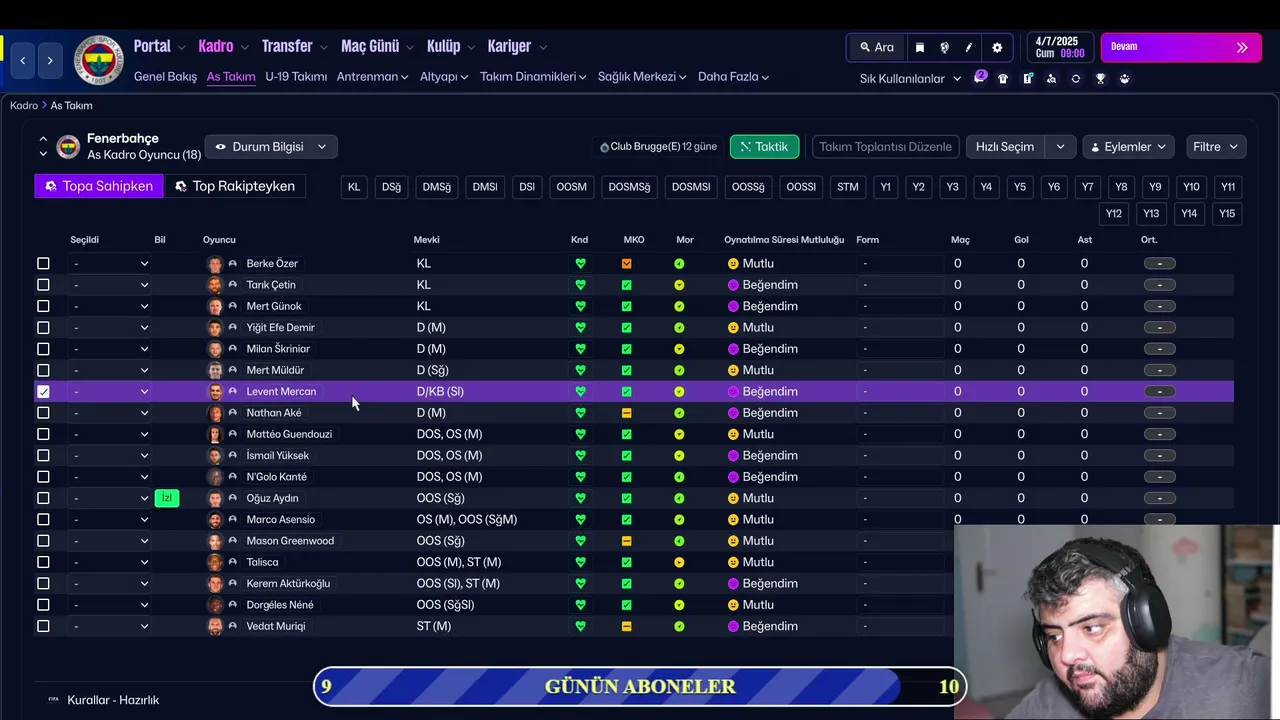Click Kerem Aktürkoğlu's happiness face icon
The height and width of the screenshot is (720, 1280).
tap(733, 583)
